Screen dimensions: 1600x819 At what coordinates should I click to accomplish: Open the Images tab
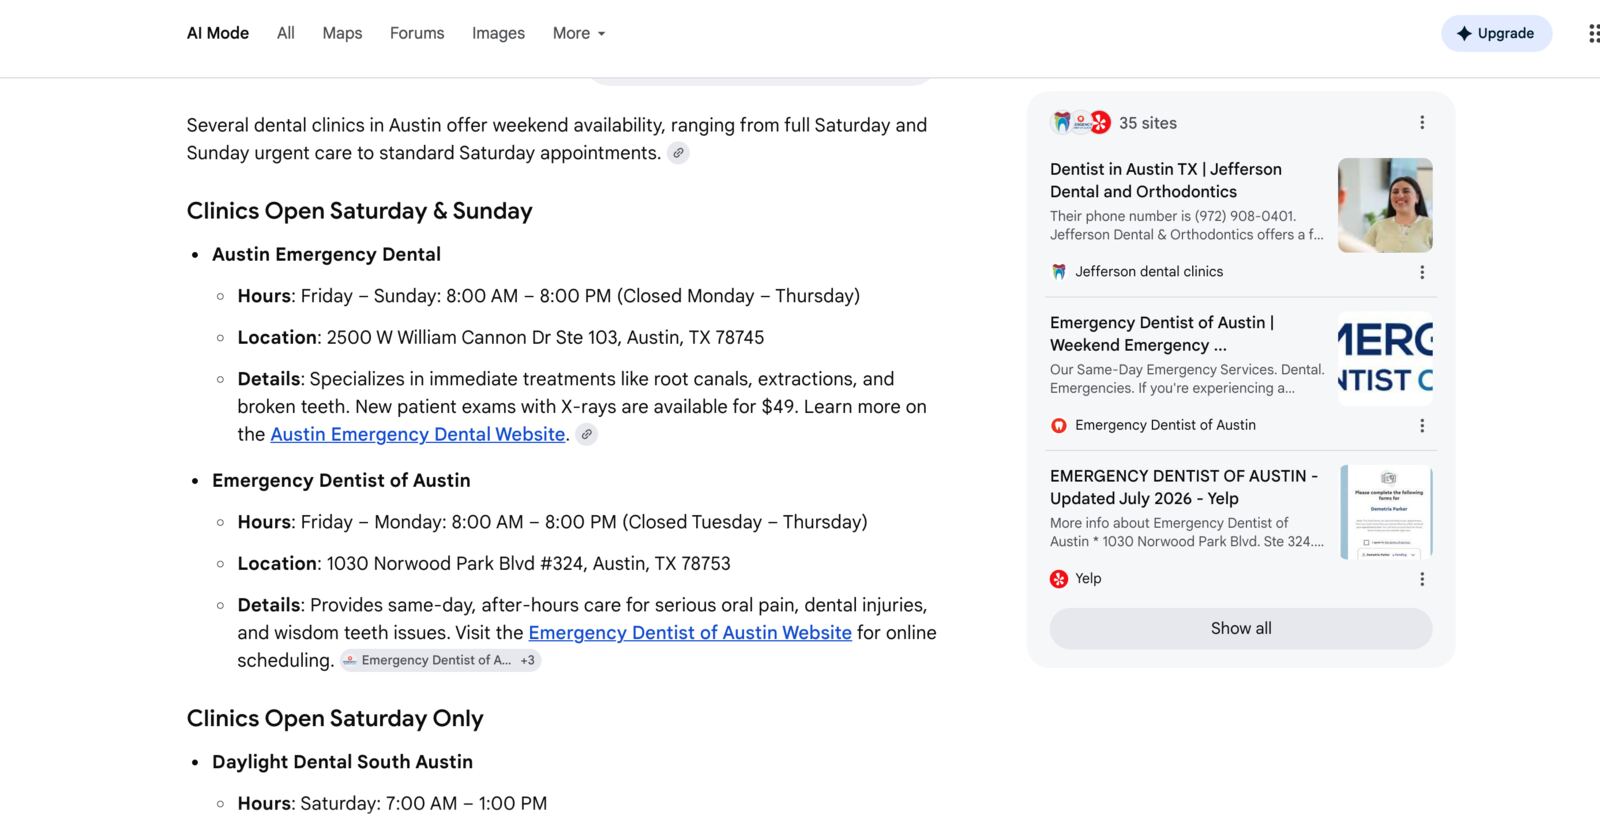(x=498, y=33)
